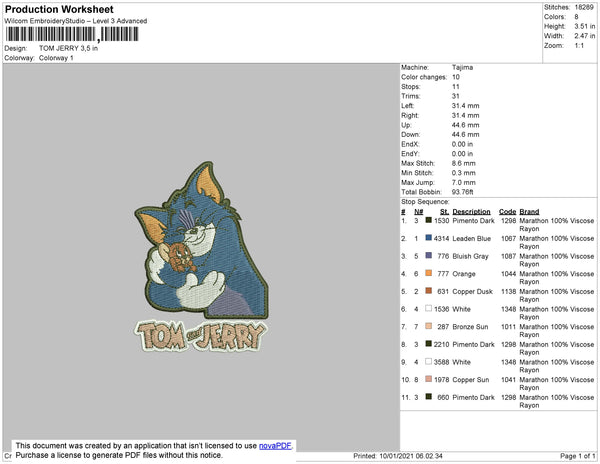Click the Min Stitch value '0.3 mm'
This screenshot has height=464, width=600.
[x=463, y=173]
